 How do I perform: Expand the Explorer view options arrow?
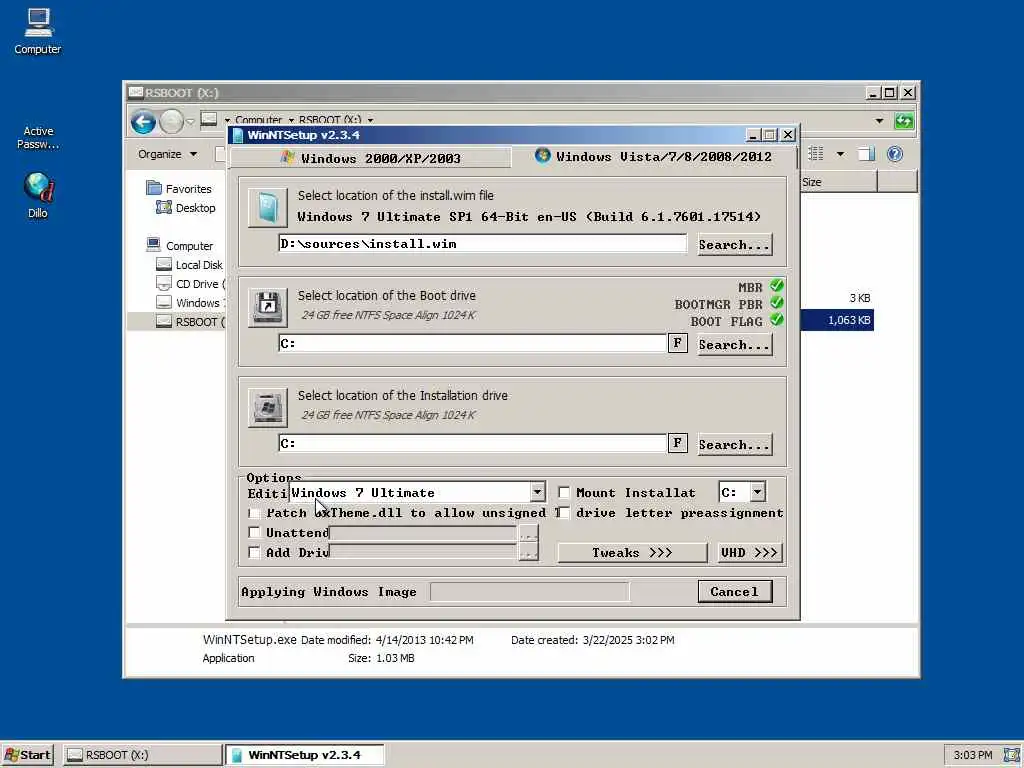click(x=840, y=154)
